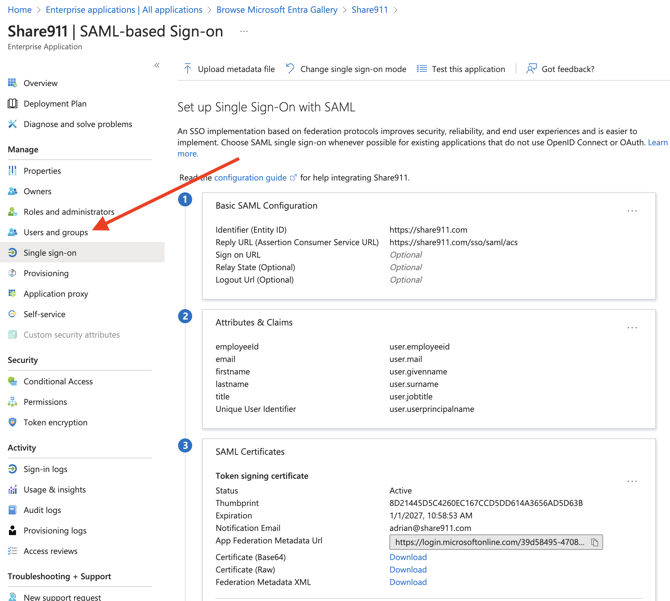
Task: Click Test this application label
Action: click(x=468, y=69)
